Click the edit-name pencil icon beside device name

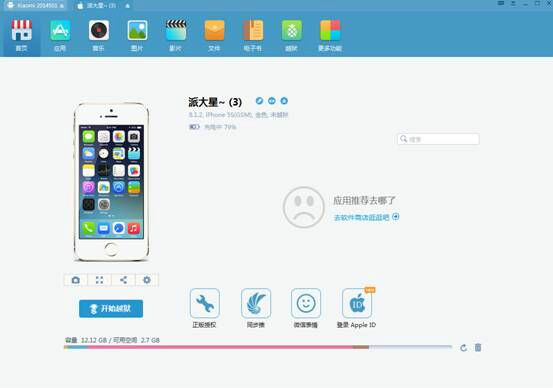pos(259,101)
